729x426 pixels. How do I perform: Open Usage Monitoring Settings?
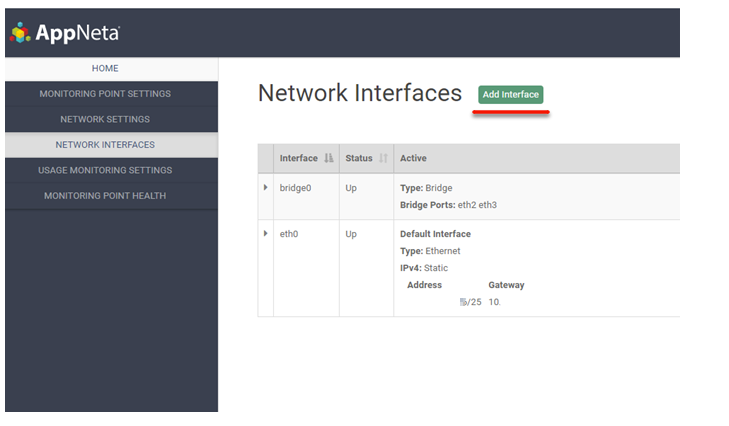click(105, 170)
